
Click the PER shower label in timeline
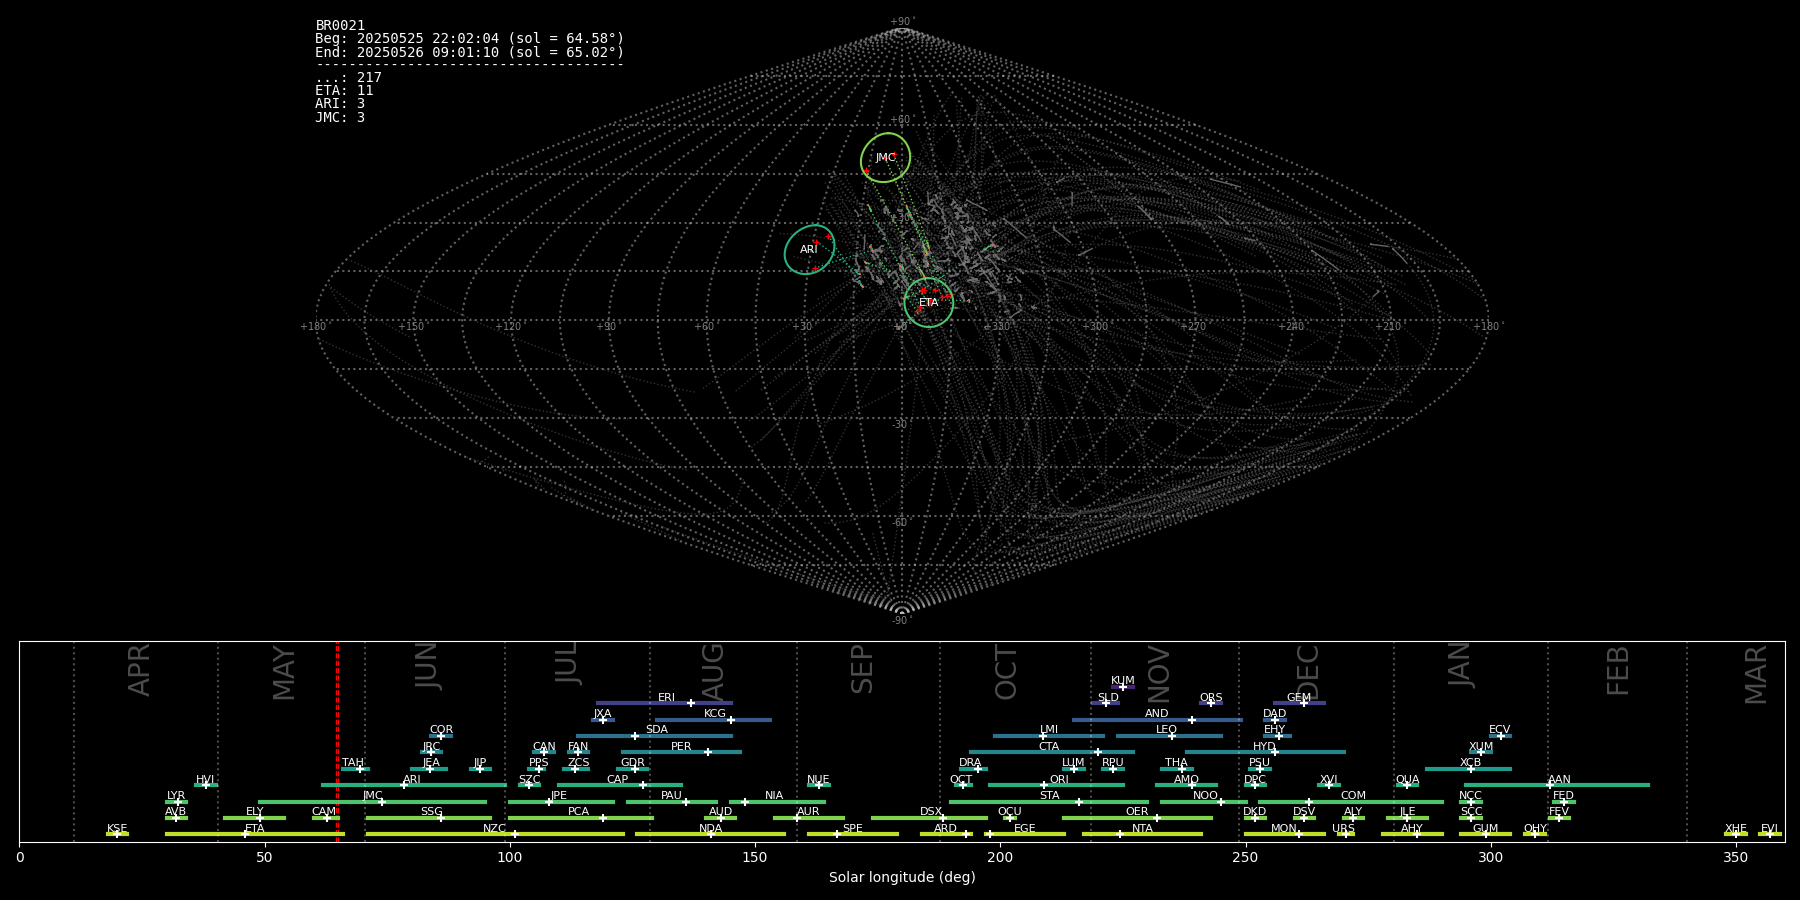point(681,747)
